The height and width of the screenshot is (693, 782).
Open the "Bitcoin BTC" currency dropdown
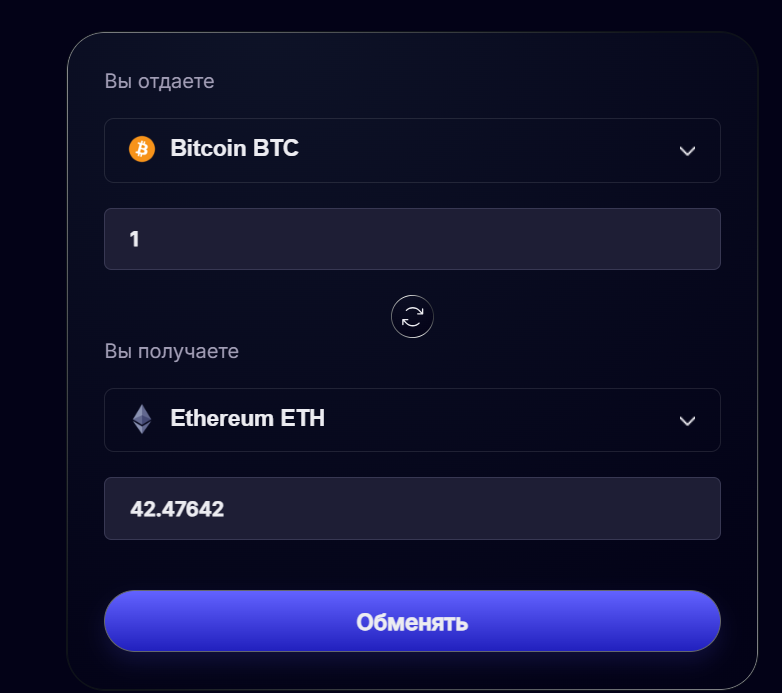[412, 151]
